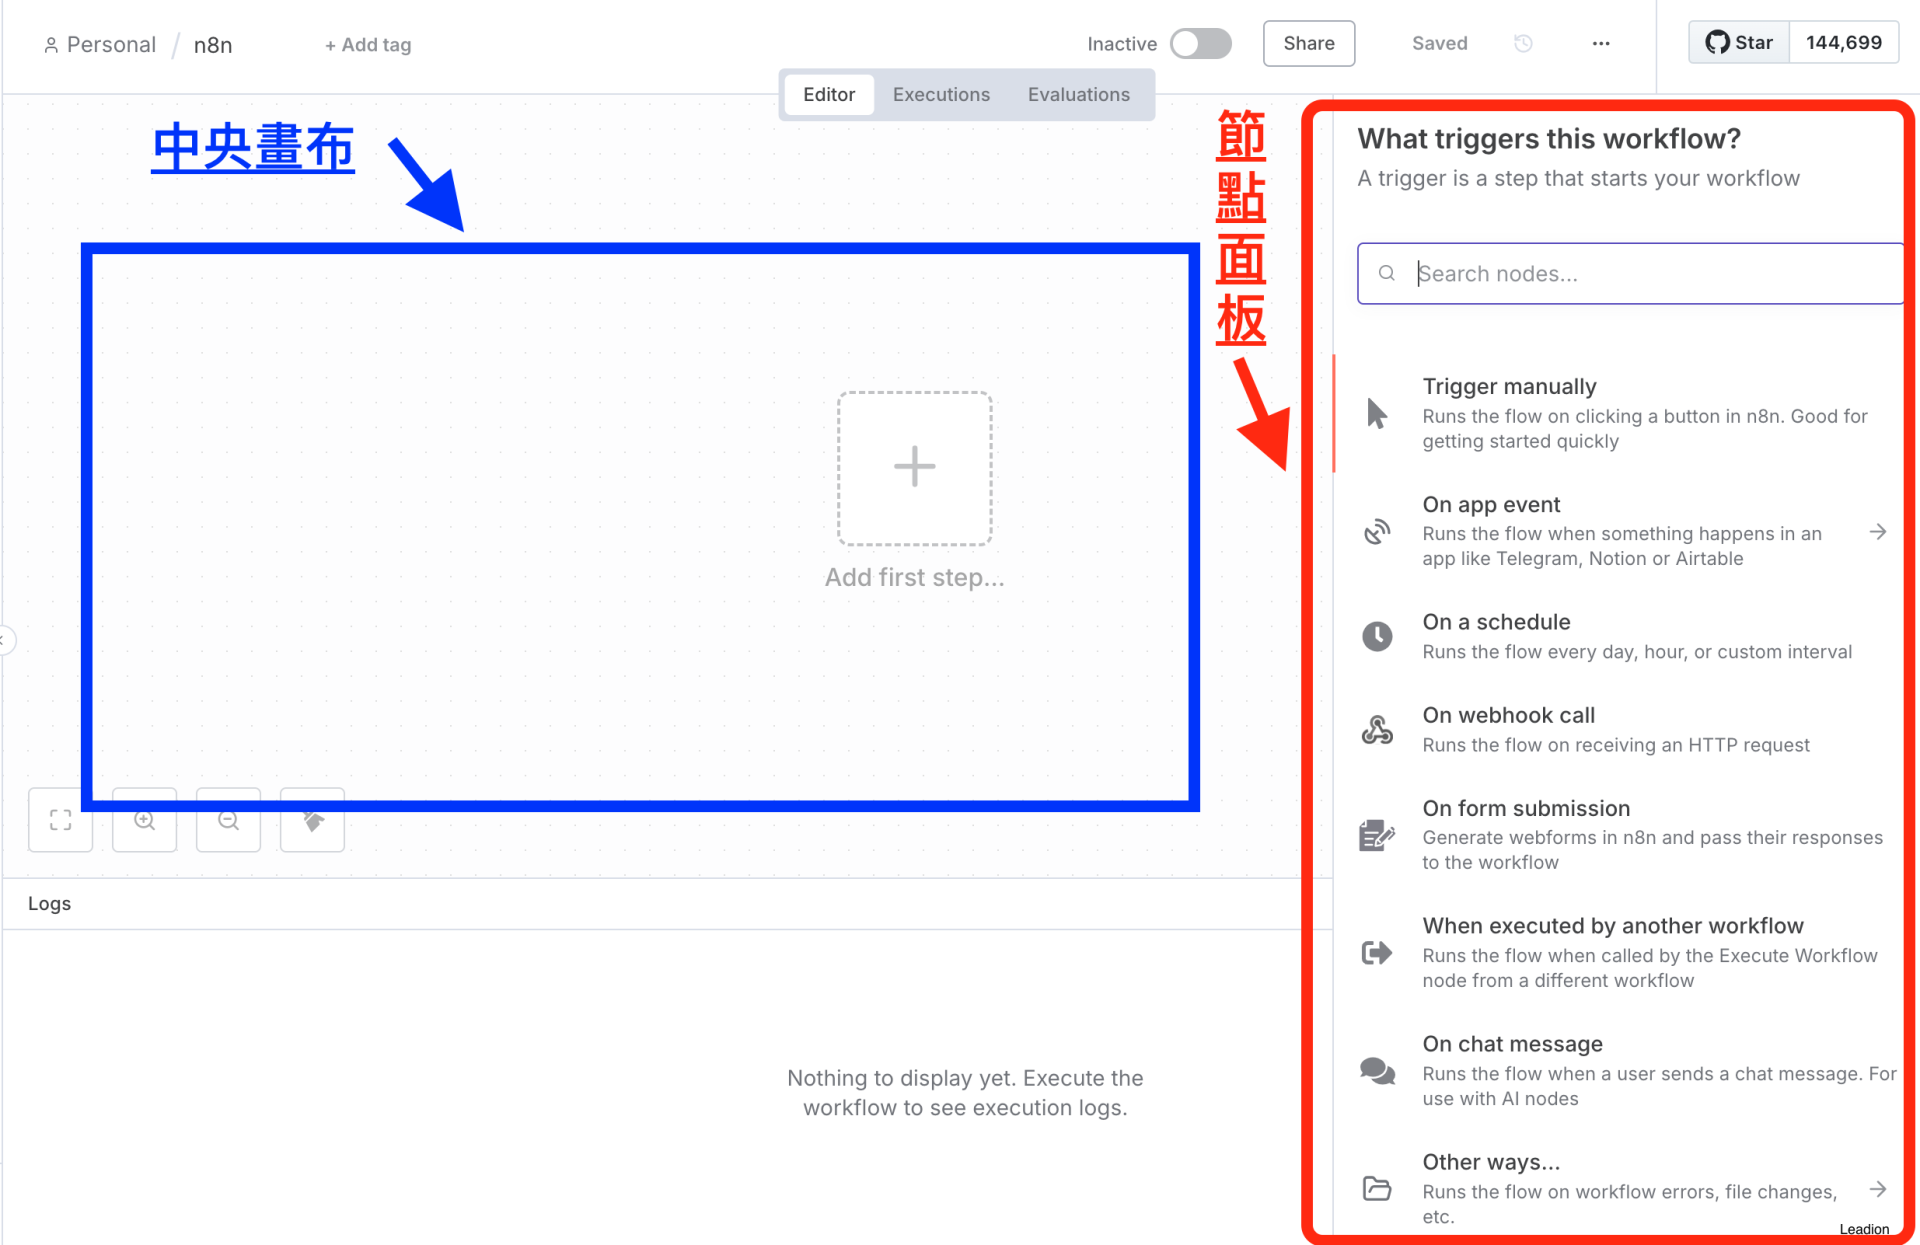Click the zoom in magnifier icon

(x=145, y=821)
